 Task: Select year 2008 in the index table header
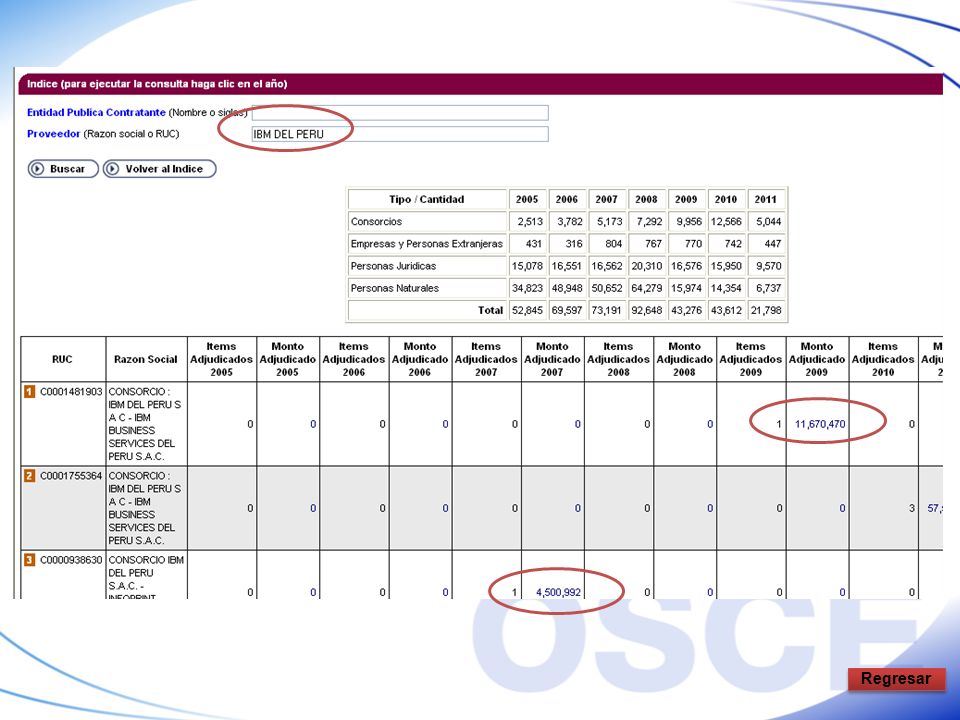pyautogui.click(x=646, y=200)
